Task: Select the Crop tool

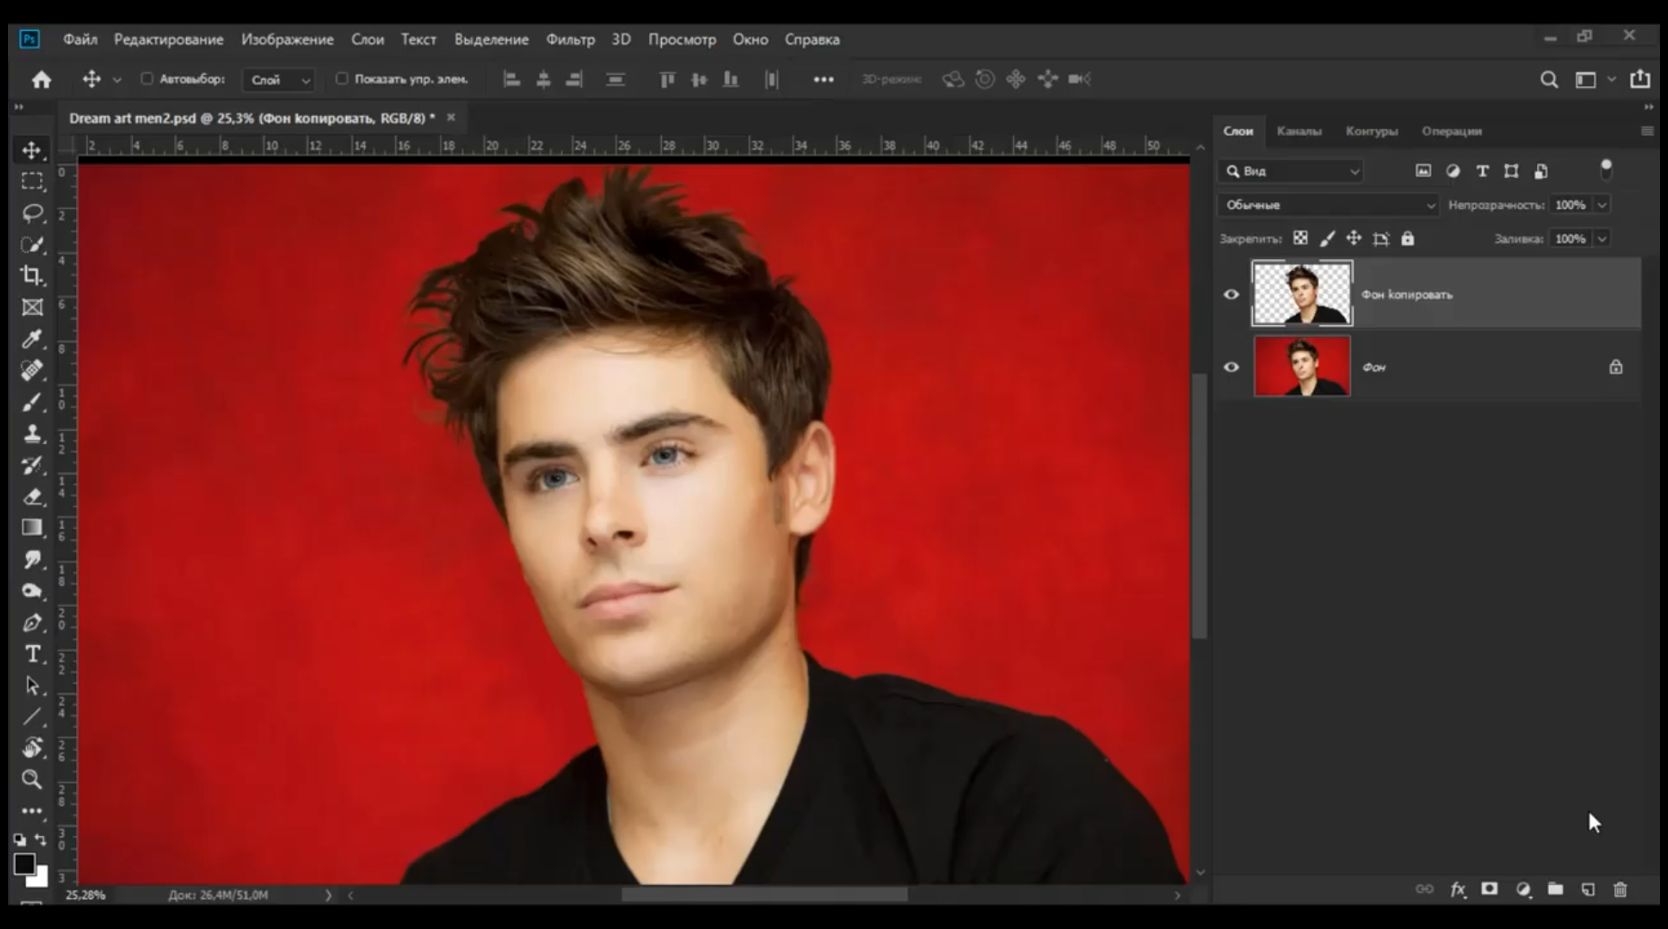Action: coord(32,275)
